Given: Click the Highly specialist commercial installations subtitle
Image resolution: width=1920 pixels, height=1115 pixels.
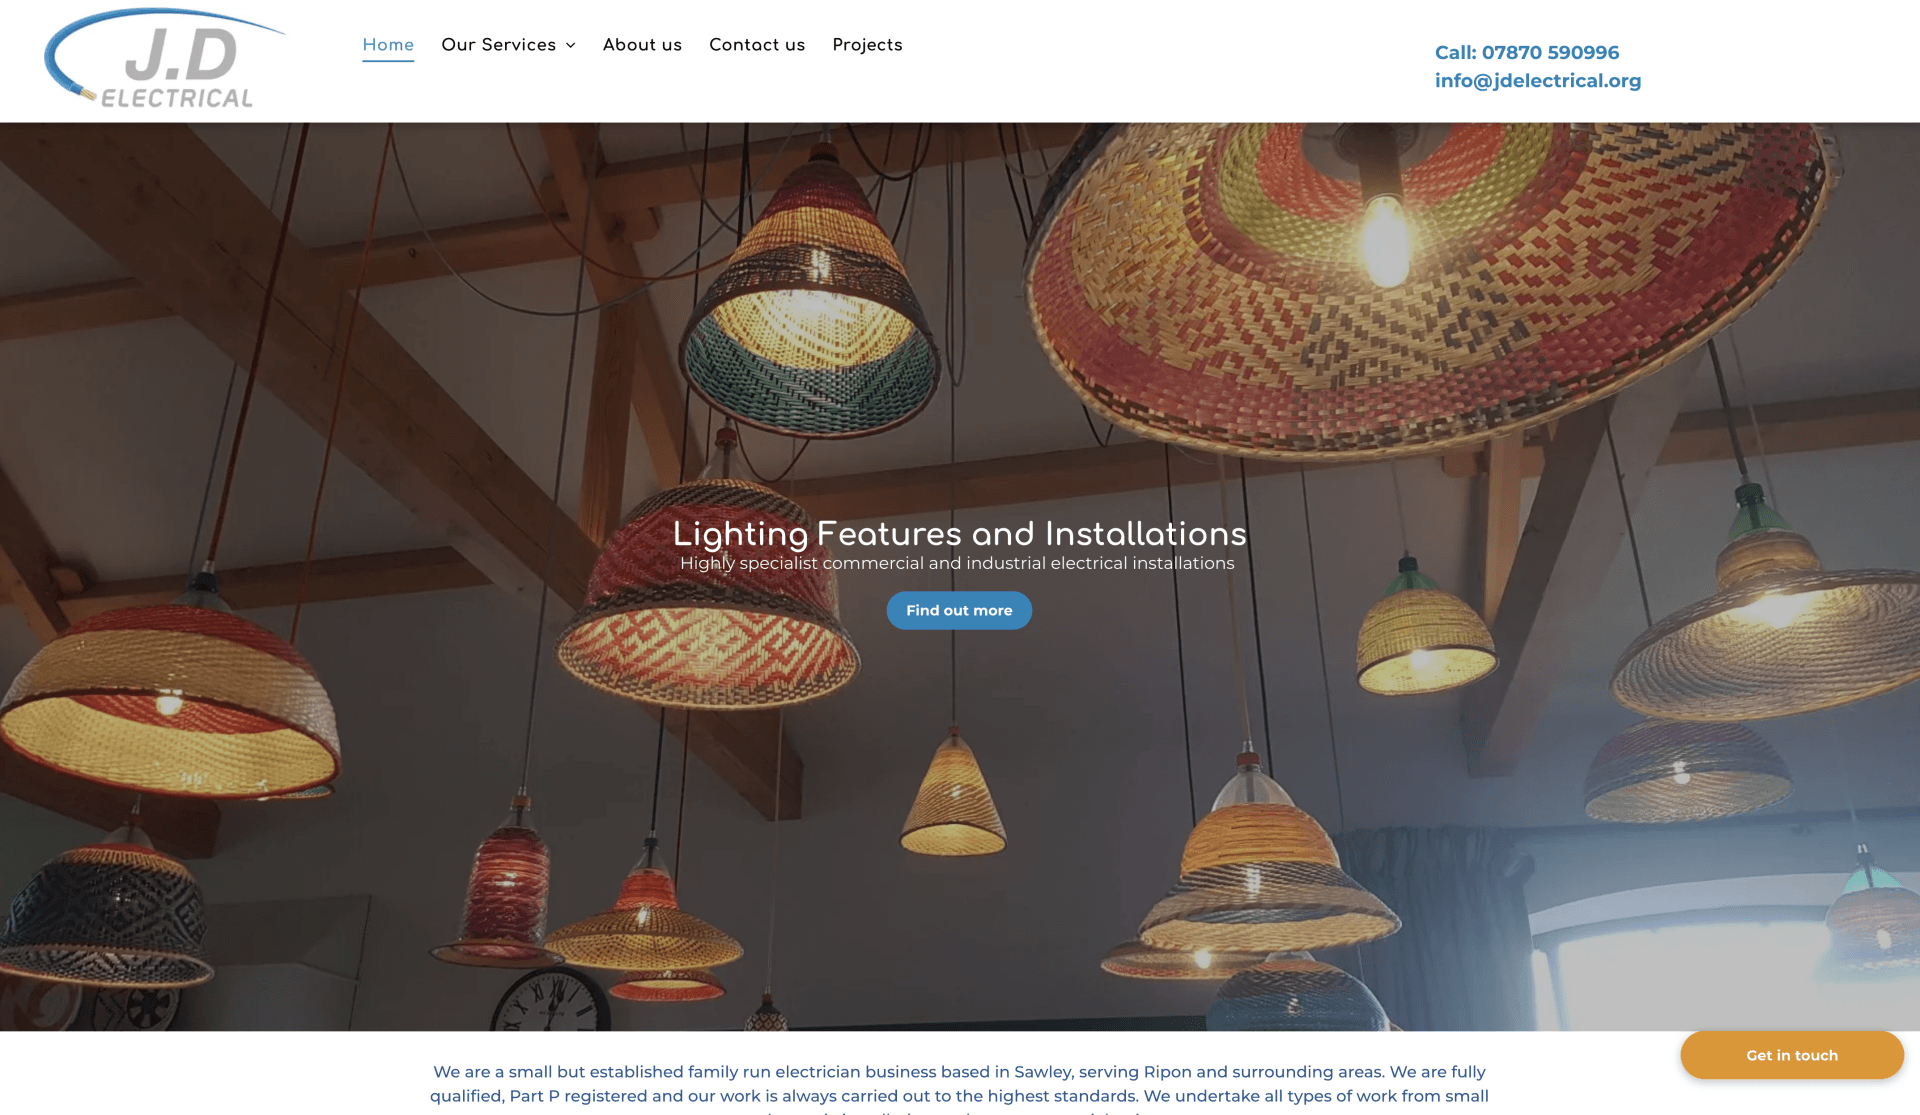Looking at the screenshot, I should tap(957, 563).
